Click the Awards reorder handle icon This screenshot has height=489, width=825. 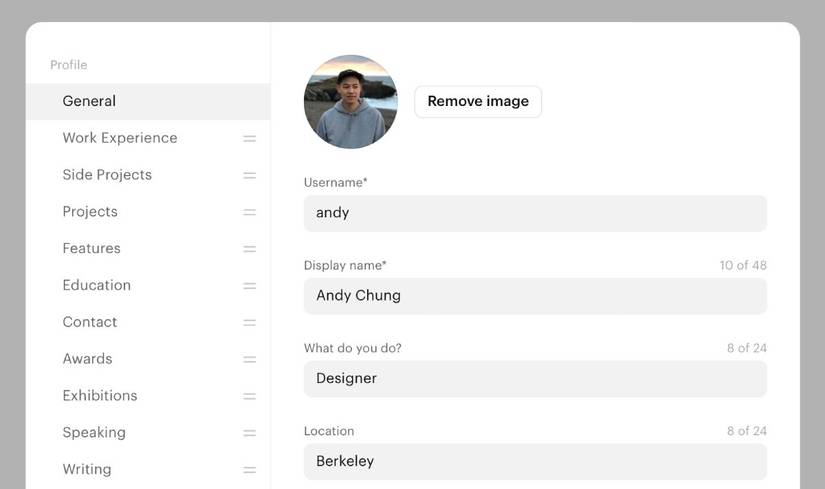249,360
